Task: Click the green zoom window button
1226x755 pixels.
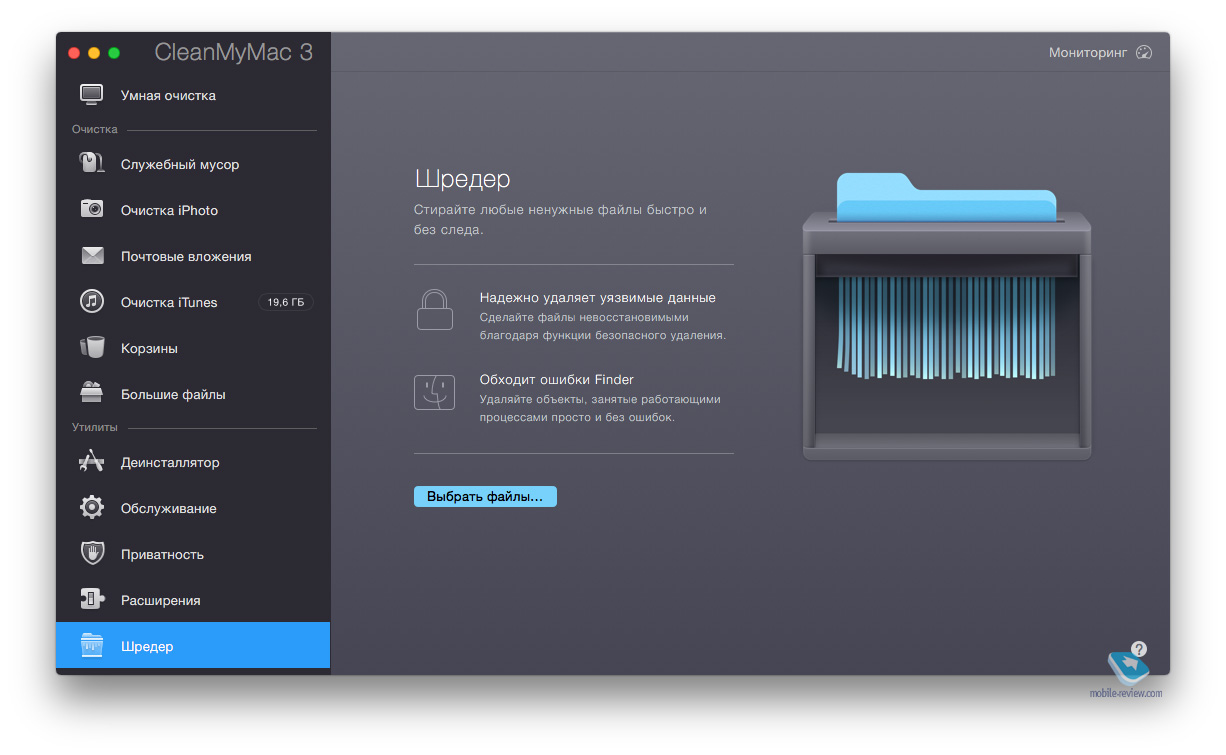Action: [x=114, y=53]
